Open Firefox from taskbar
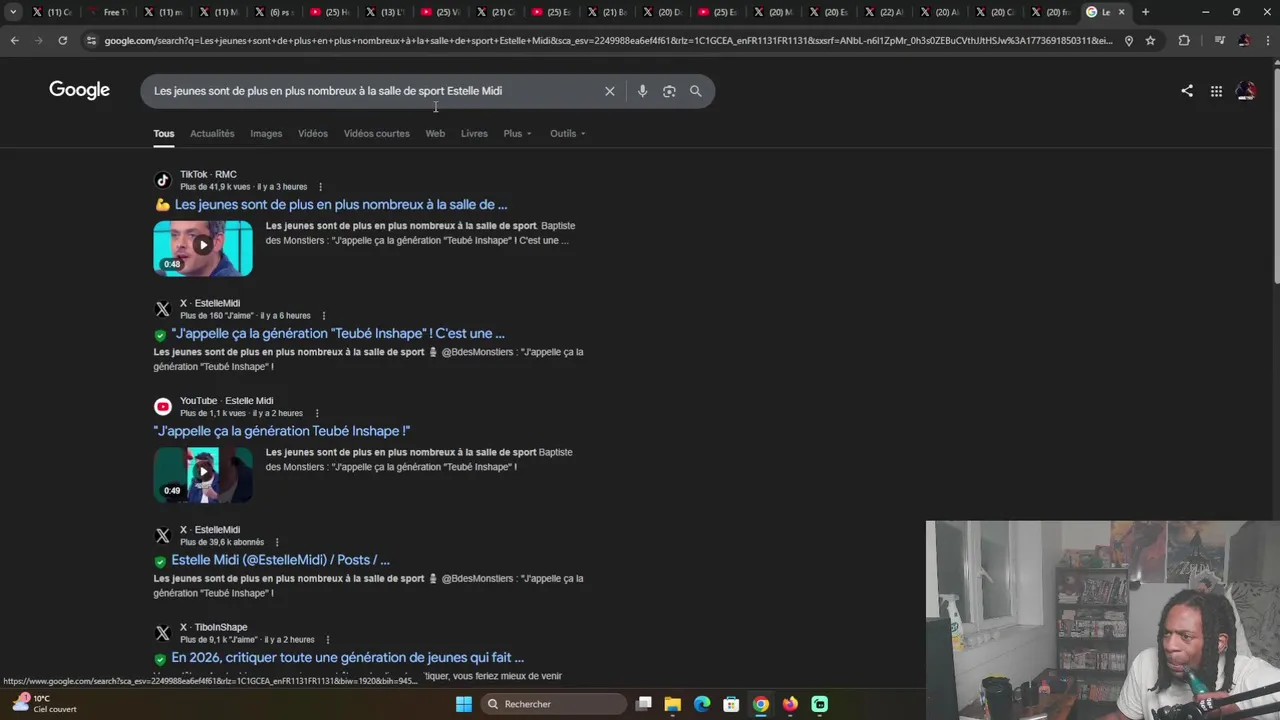 tap(790, 704)
